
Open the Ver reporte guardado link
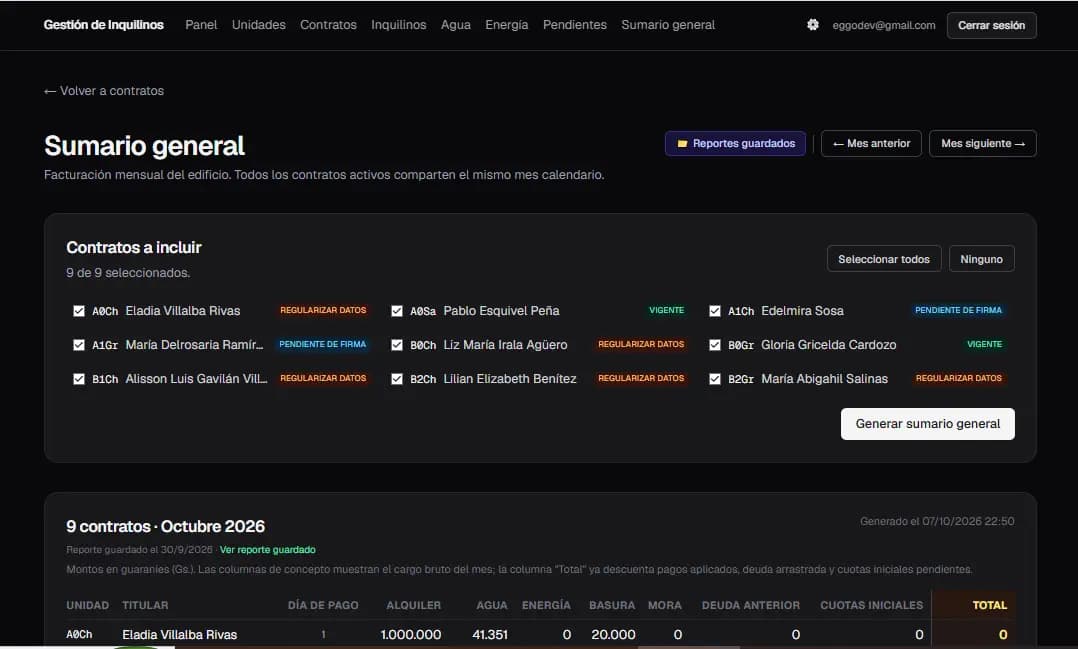[267, 550]
